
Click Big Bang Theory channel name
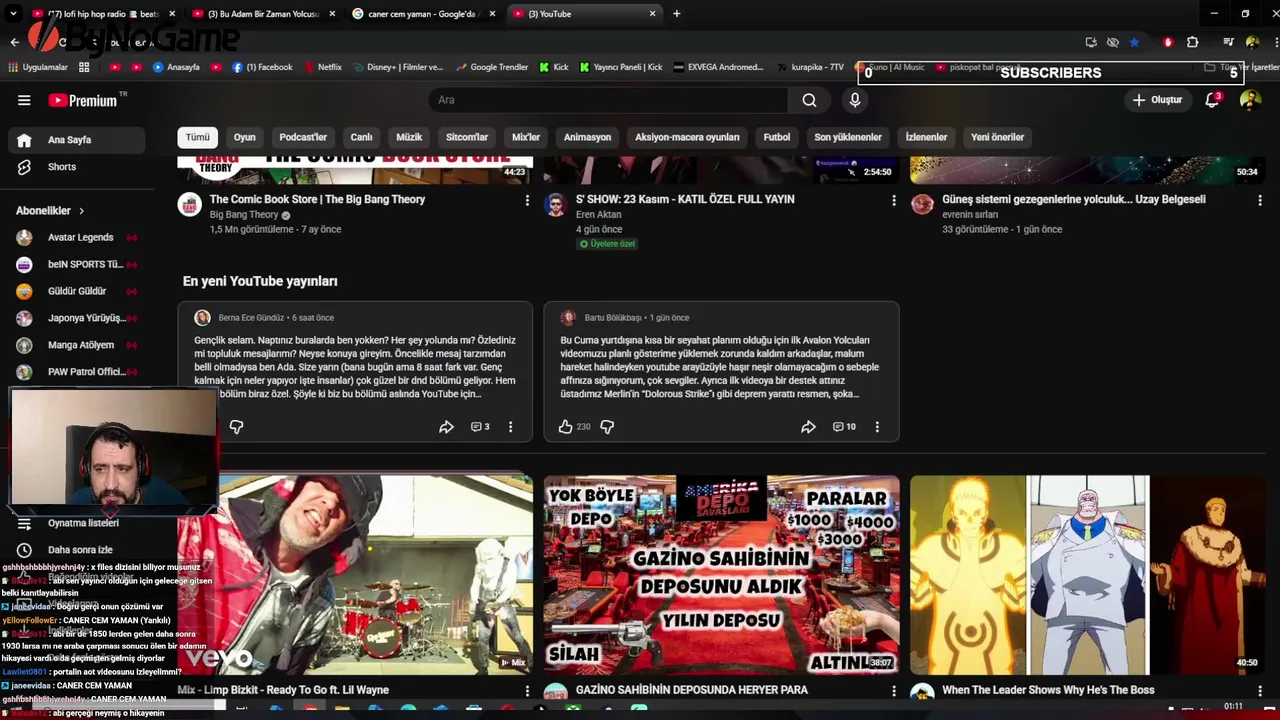pos(244,215)
